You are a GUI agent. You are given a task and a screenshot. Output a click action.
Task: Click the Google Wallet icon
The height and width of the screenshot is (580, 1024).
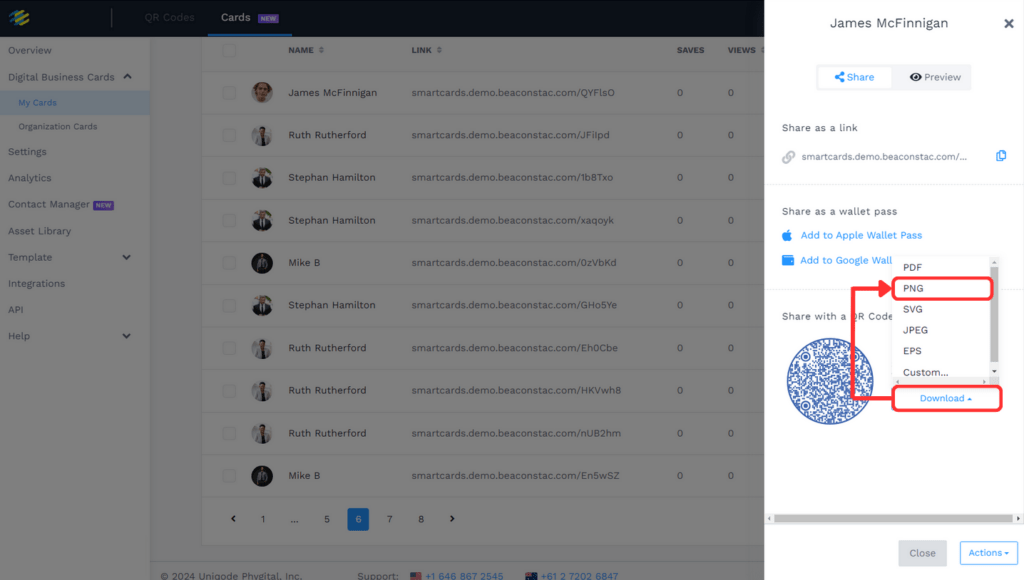[787, 259]
